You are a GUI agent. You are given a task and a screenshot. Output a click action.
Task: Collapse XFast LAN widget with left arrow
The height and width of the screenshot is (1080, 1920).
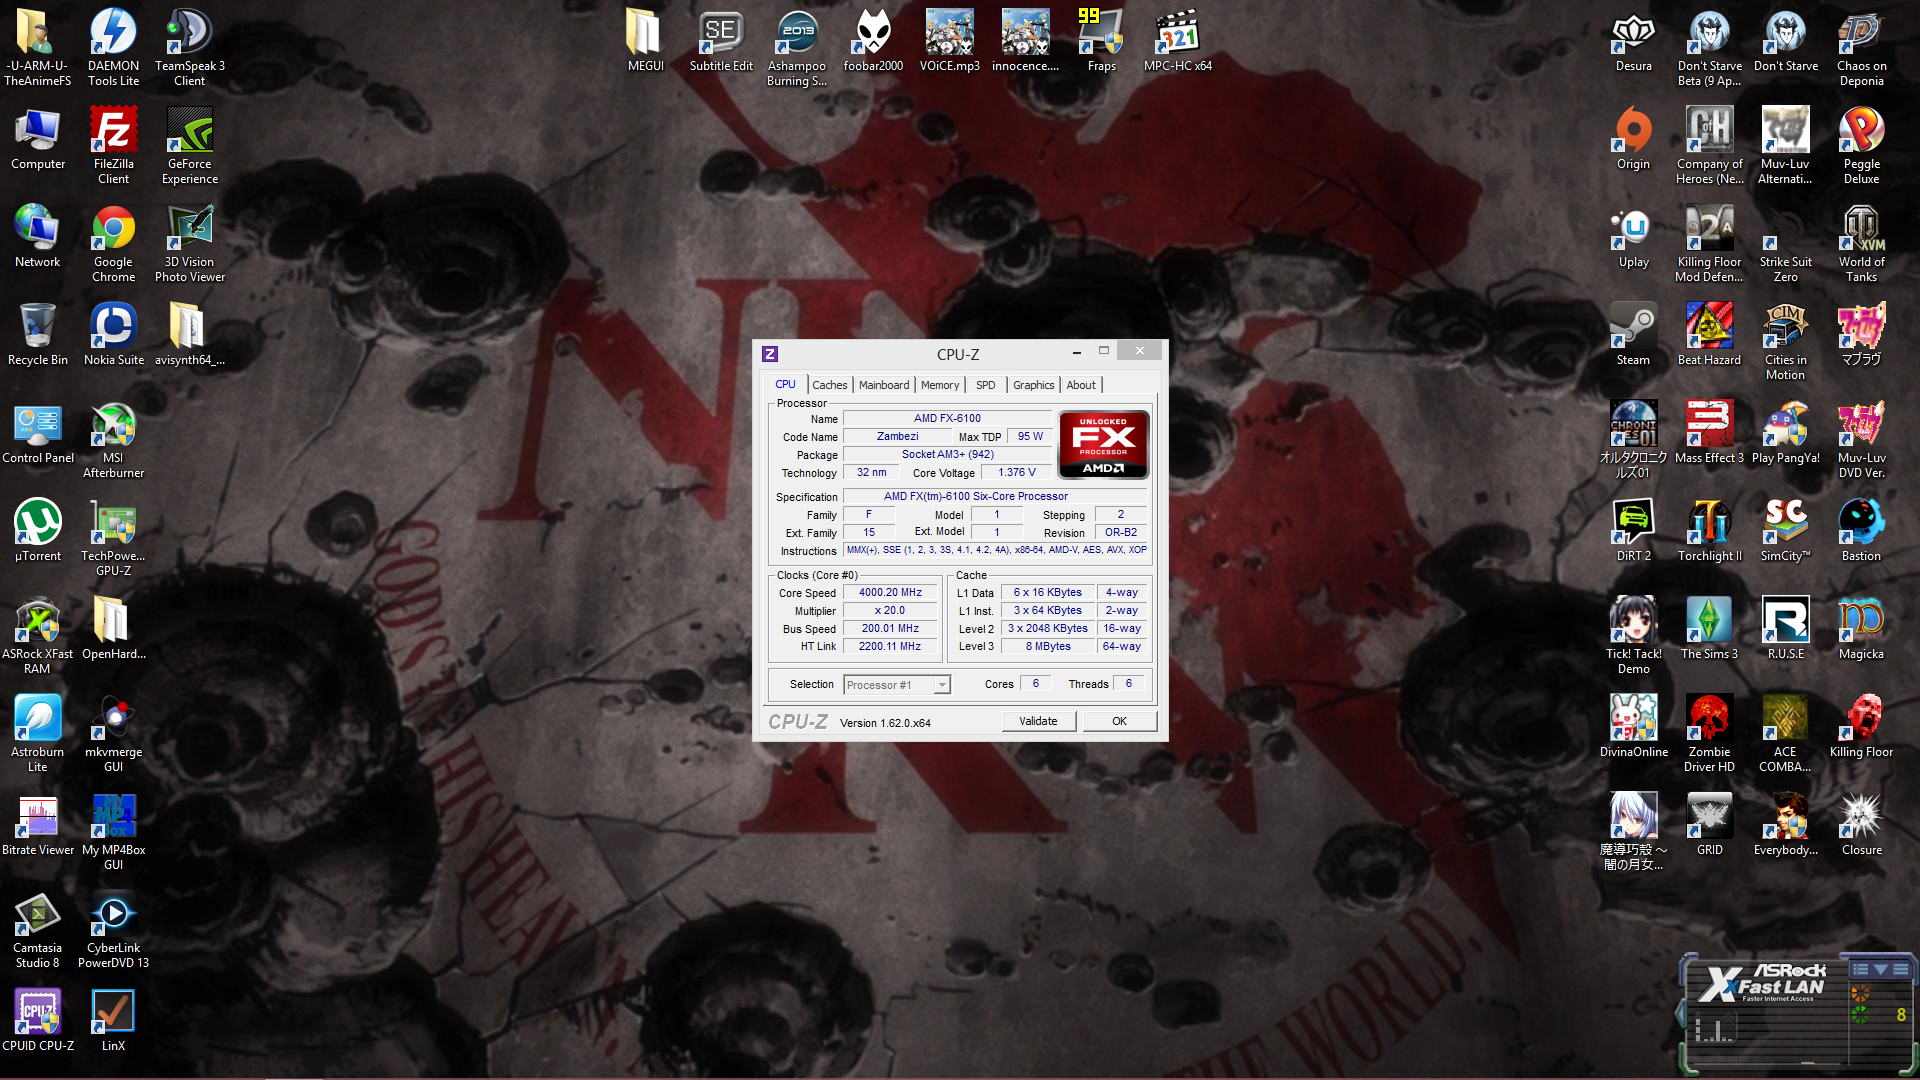[x=1681, y=1012]
